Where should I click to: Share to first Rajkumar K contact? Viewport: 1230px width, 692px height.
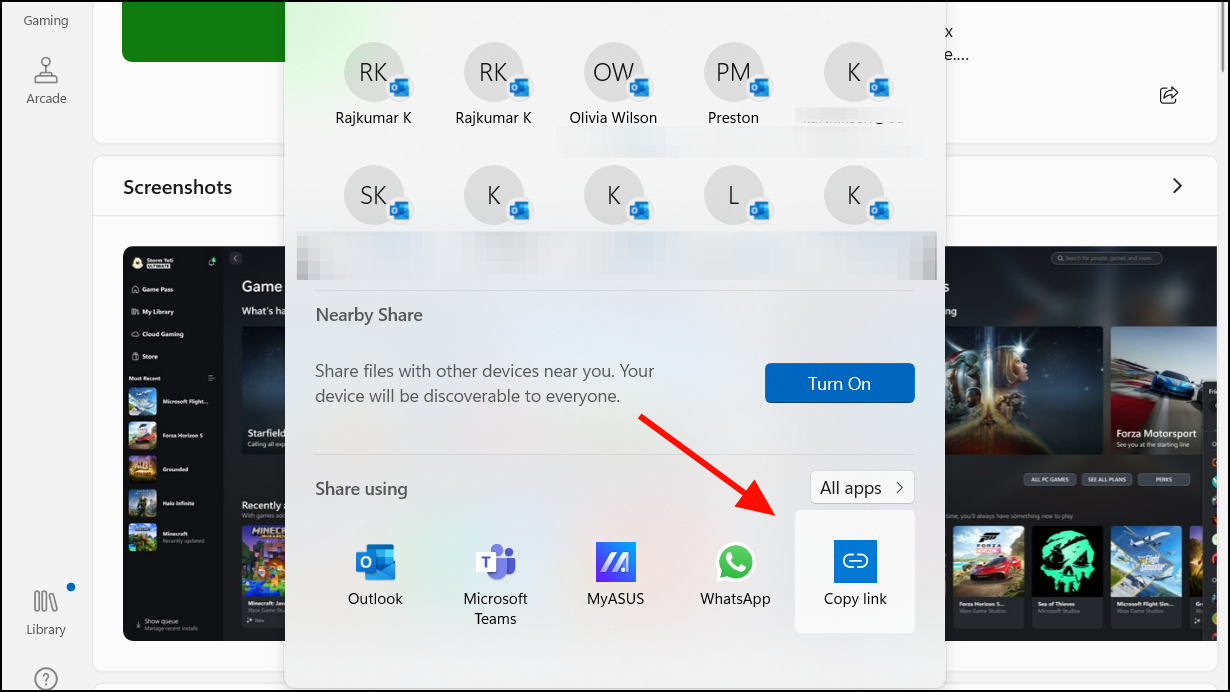coord(374,85)
